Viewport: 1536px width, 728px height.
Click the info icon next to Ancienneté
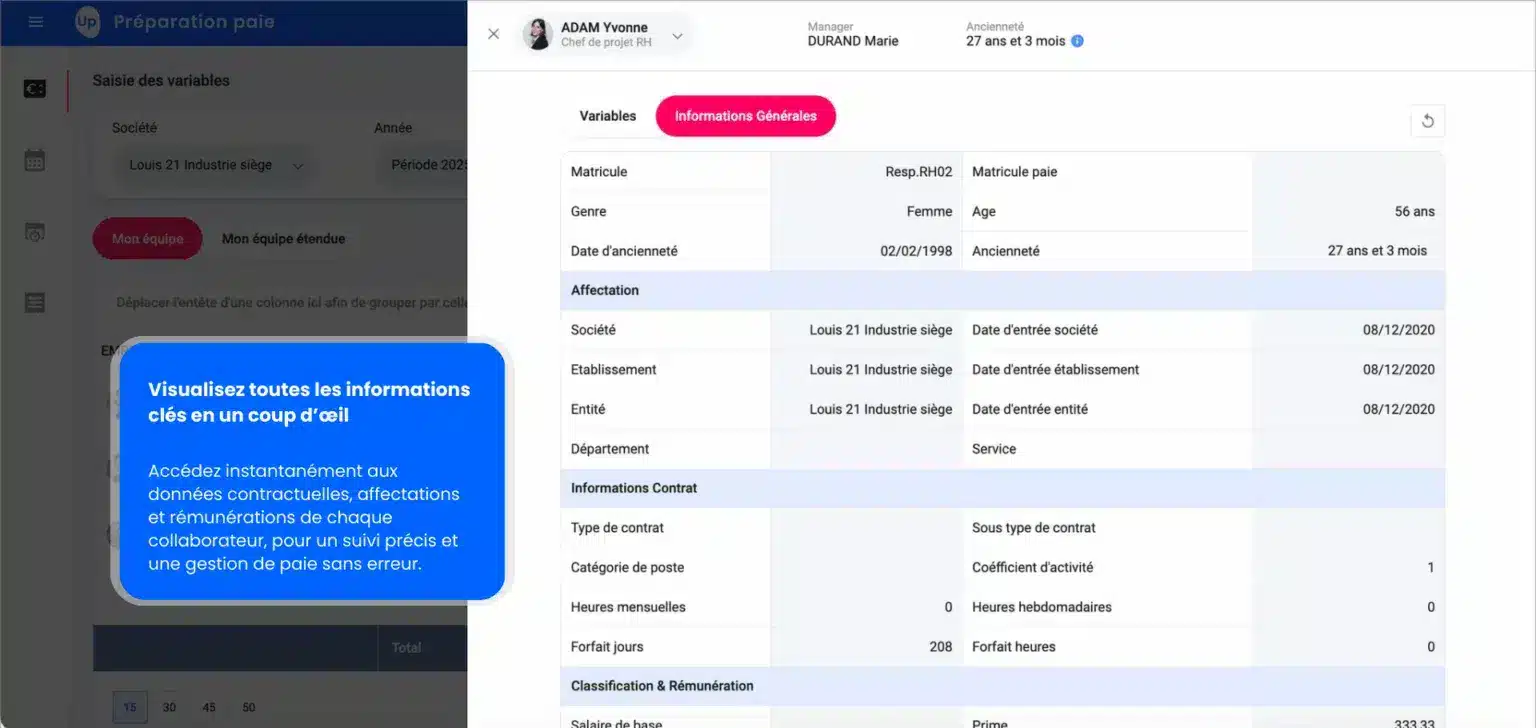click(x=1077, y=40)
